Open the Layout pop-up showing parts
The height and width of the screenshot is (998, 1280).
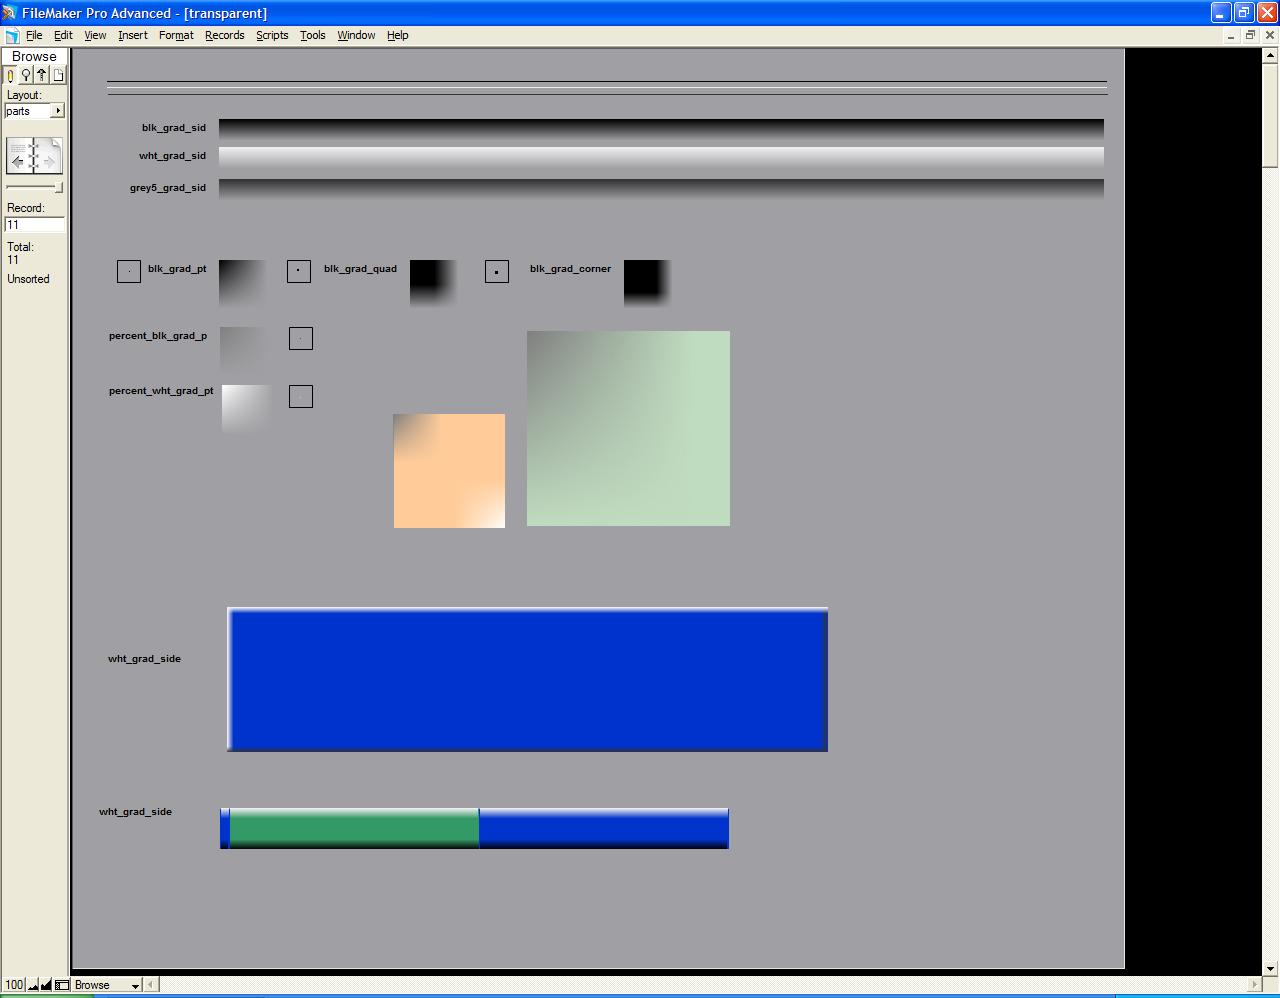pyautogui.click(x=57, y=111)
